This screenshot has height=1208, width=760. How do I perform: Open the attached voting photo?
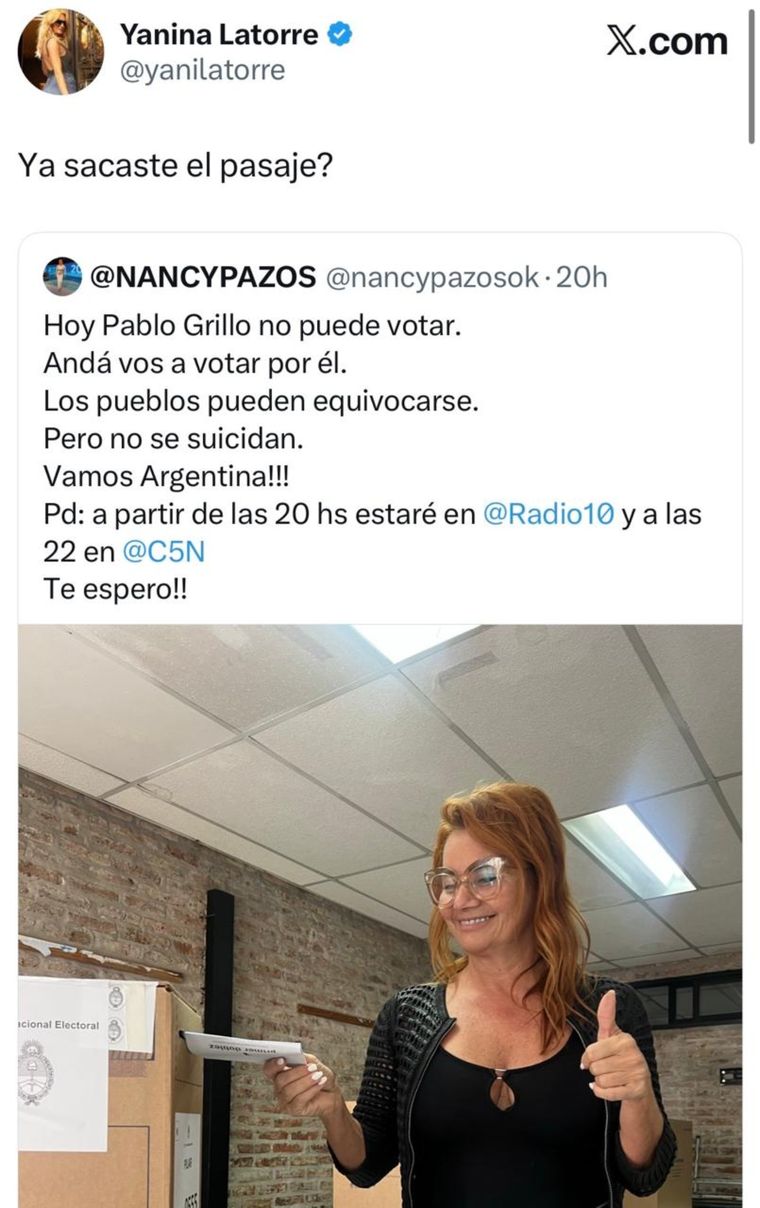pyautogui.click(x=380, y=916)
